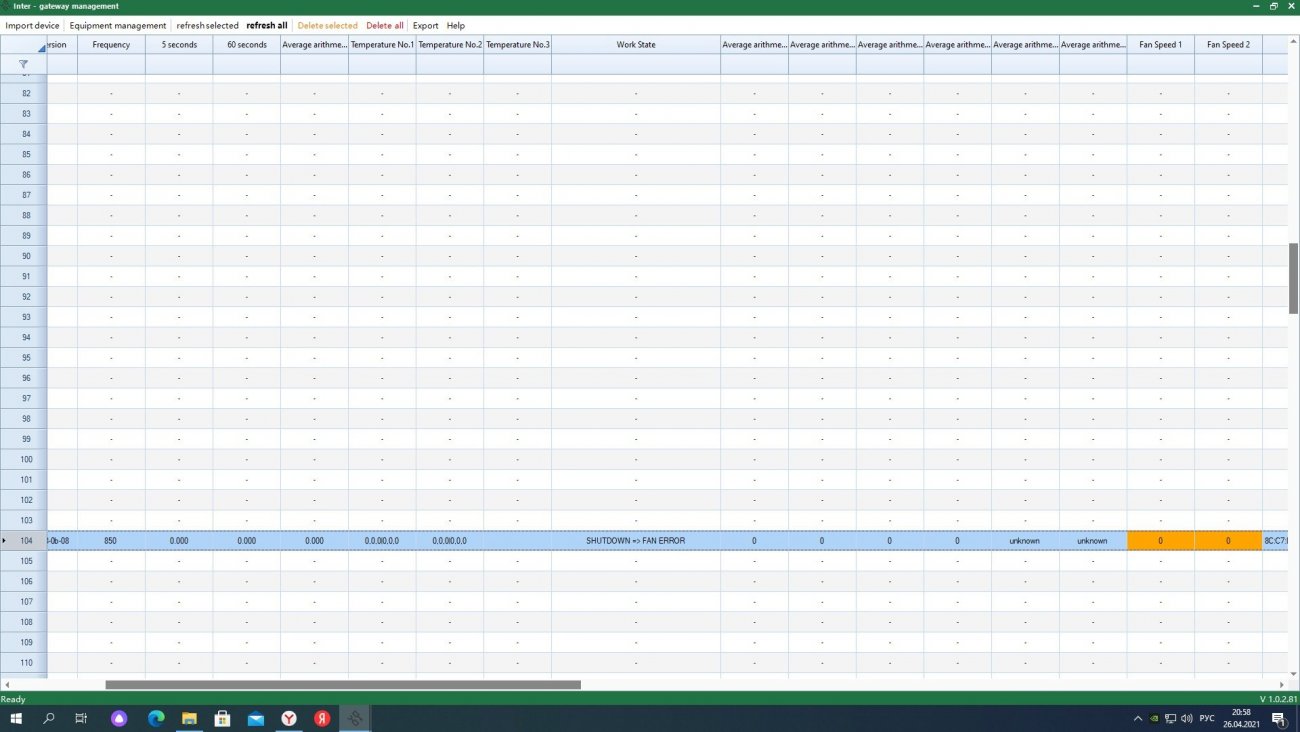This screenshot has height=732, width=1300.
Task: Click Temperature No.2 column header
Action: click(x=450, y=45)
